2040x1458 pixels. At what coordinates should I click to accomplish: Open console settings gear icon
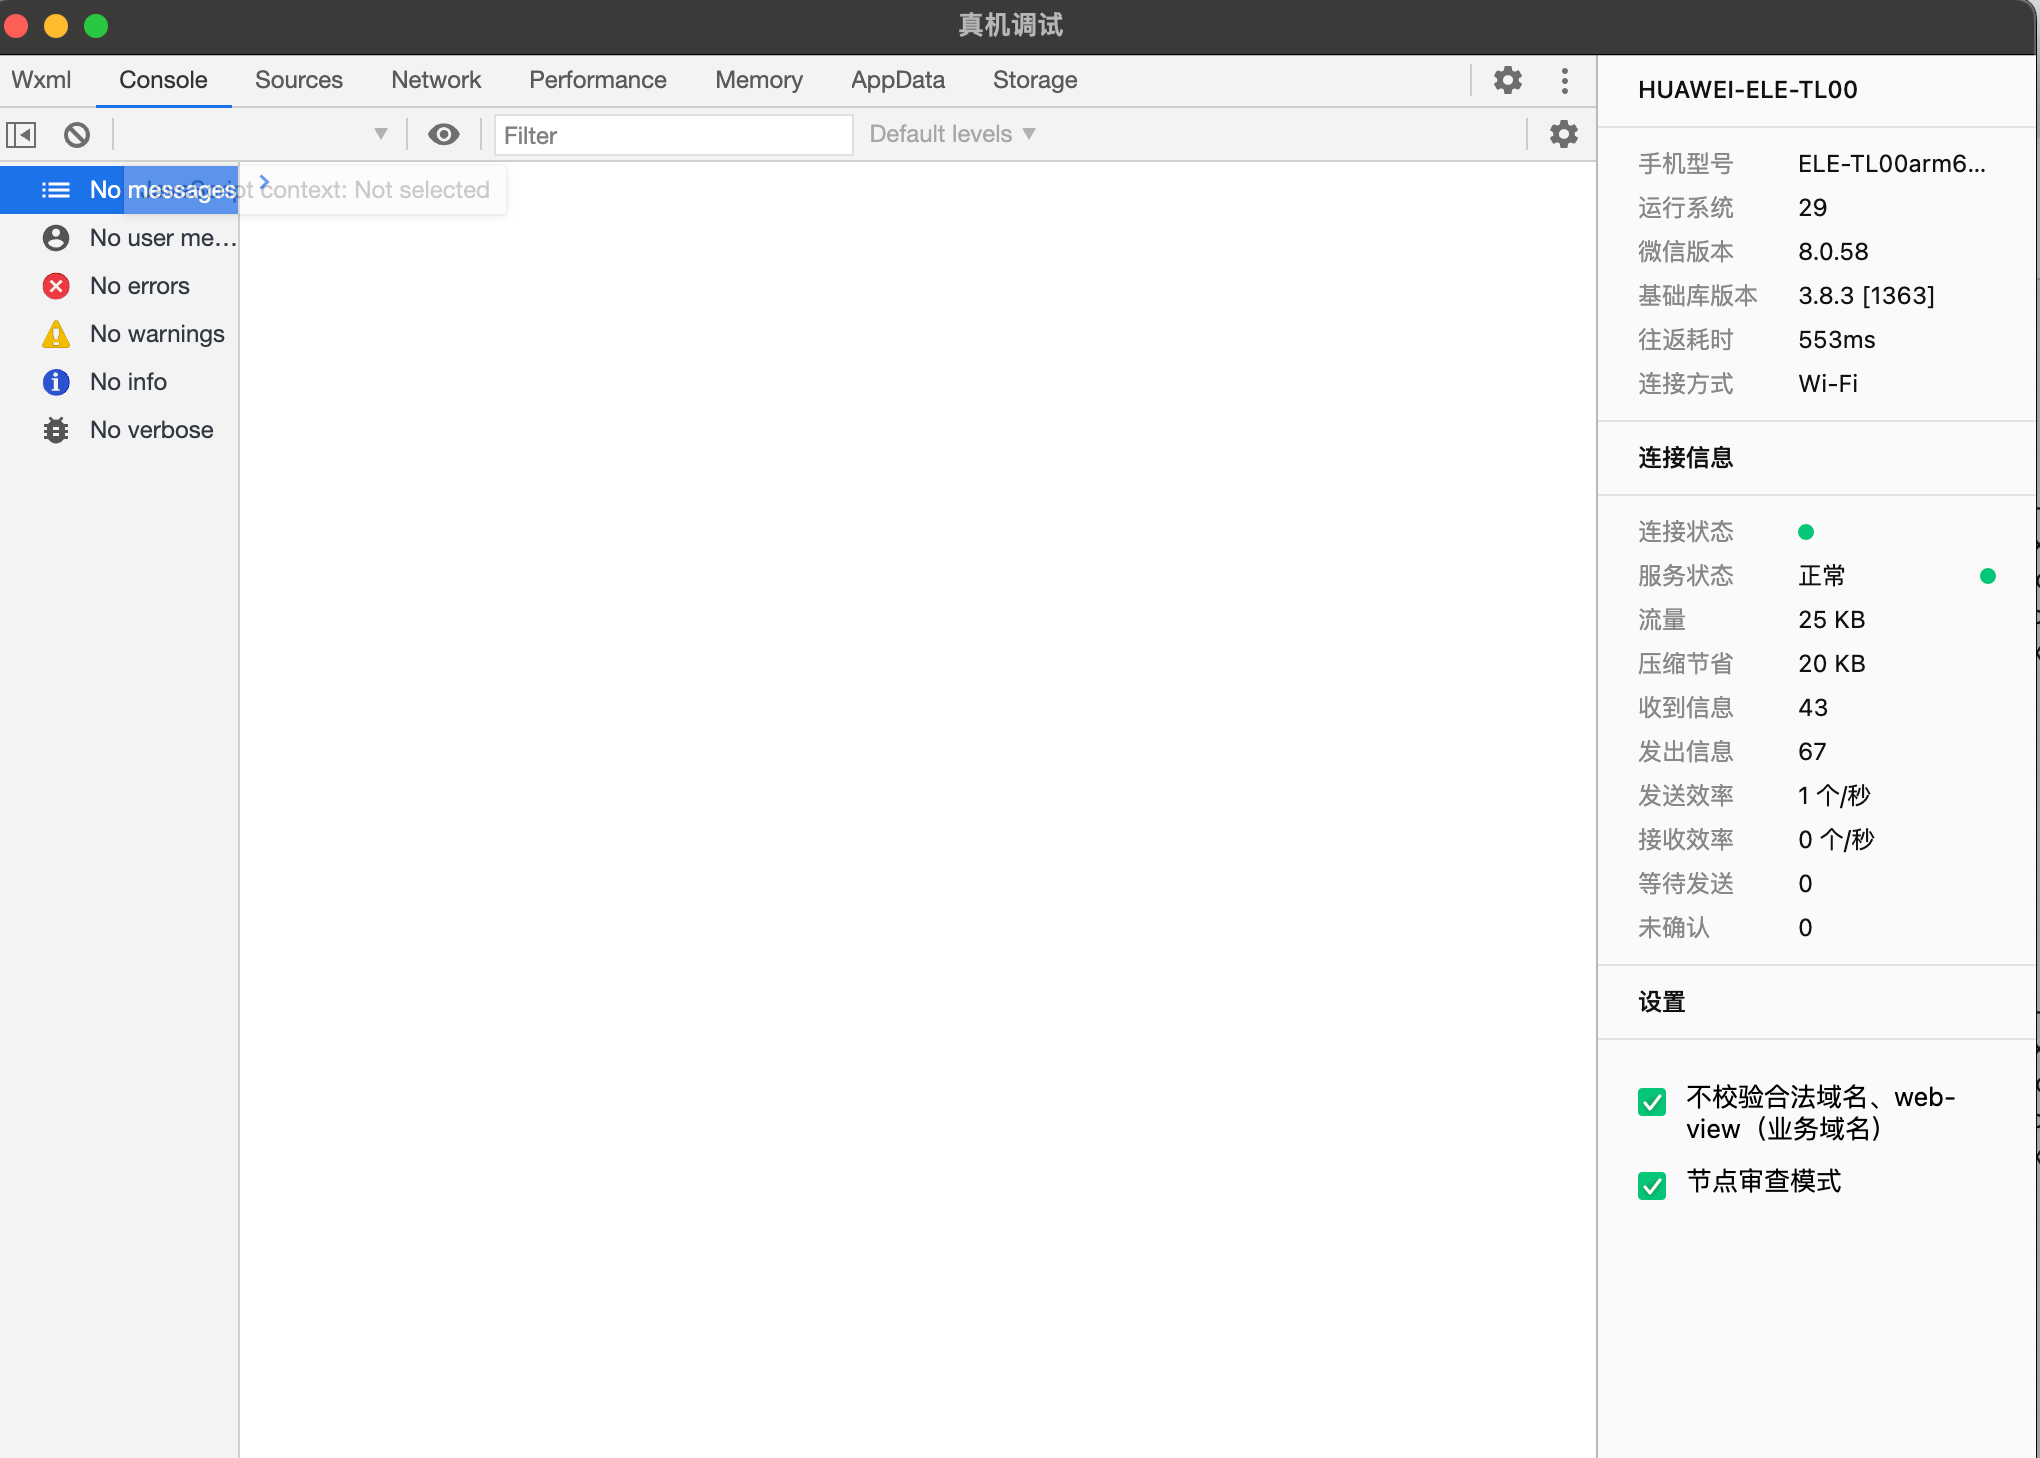pyautogui.click(x=1563, y=134)
